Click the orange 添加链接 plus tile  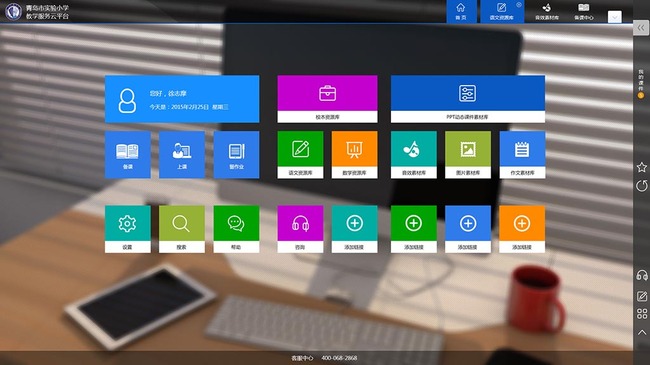(x=522, y=229)
